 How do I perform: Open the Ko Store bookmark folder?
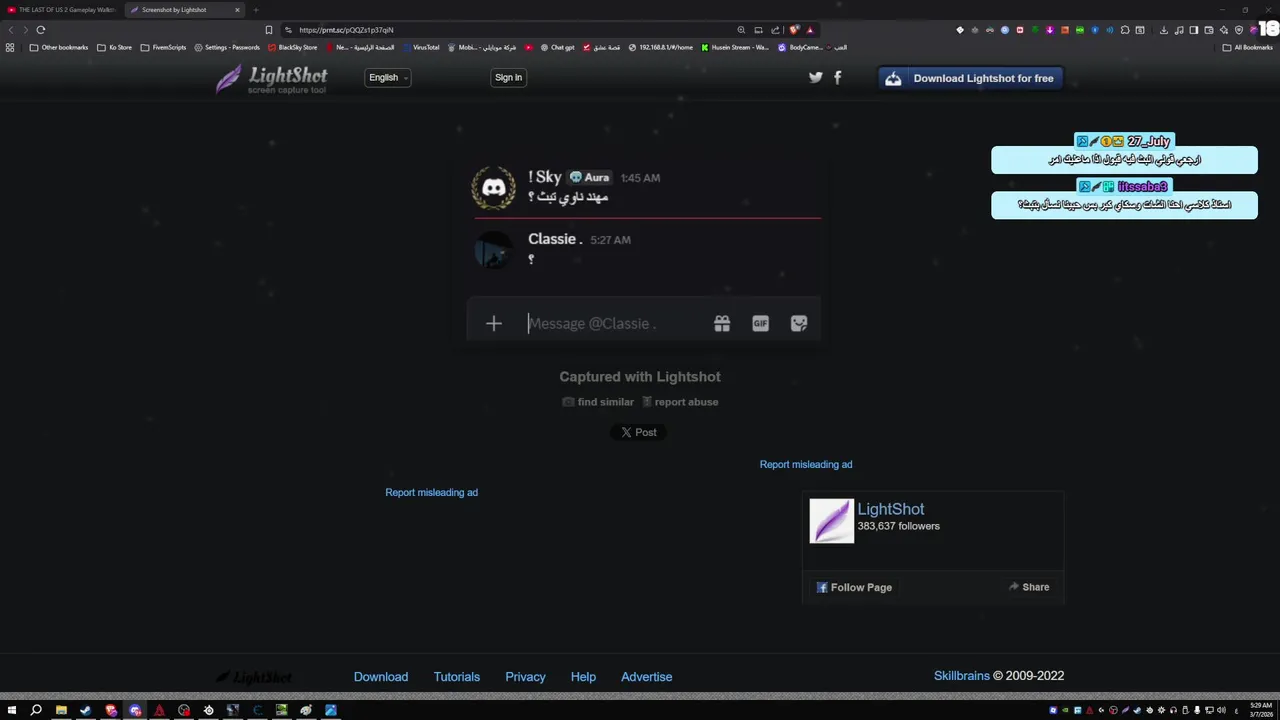(x=115, y=47)
